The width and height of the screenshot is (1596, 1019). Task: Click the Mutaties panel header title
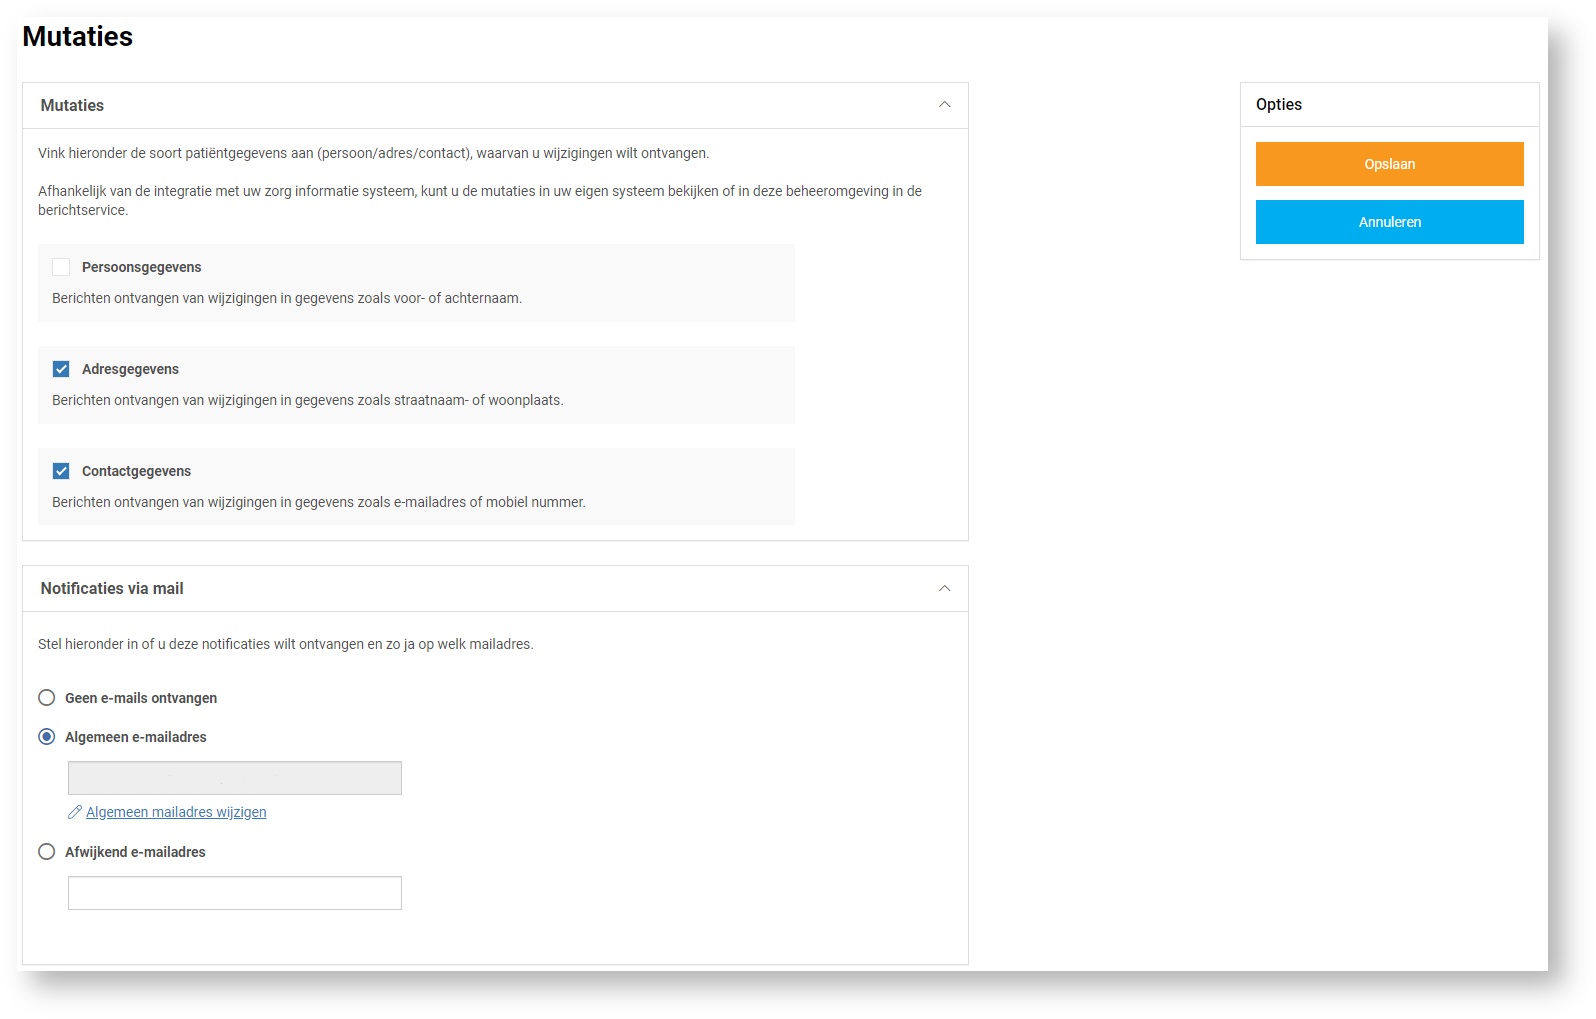pyautogui.click(x=72, y=105)
